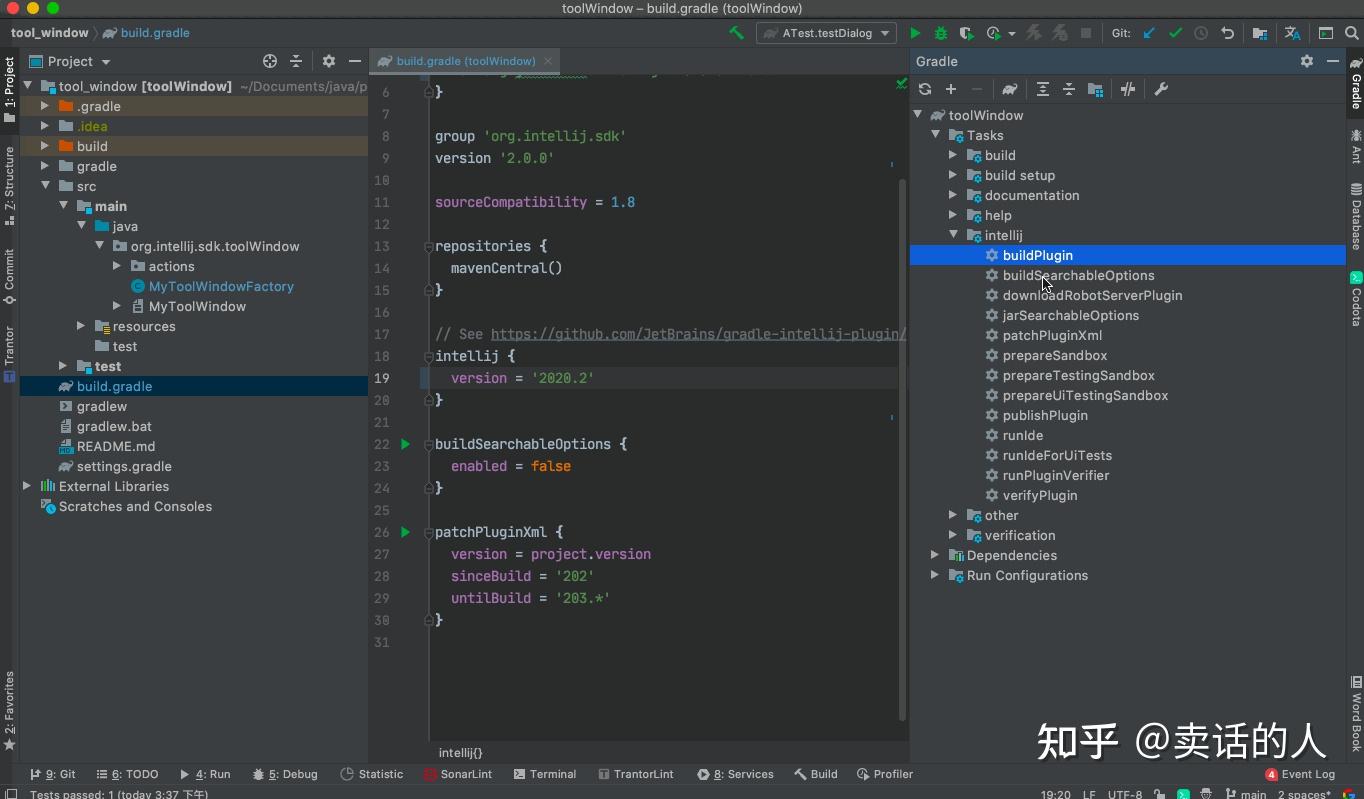Run with coverage icon in toolbar
The height and width of the screenshot is (799, 1364).
pyautogui.click(x=966, y=33)
